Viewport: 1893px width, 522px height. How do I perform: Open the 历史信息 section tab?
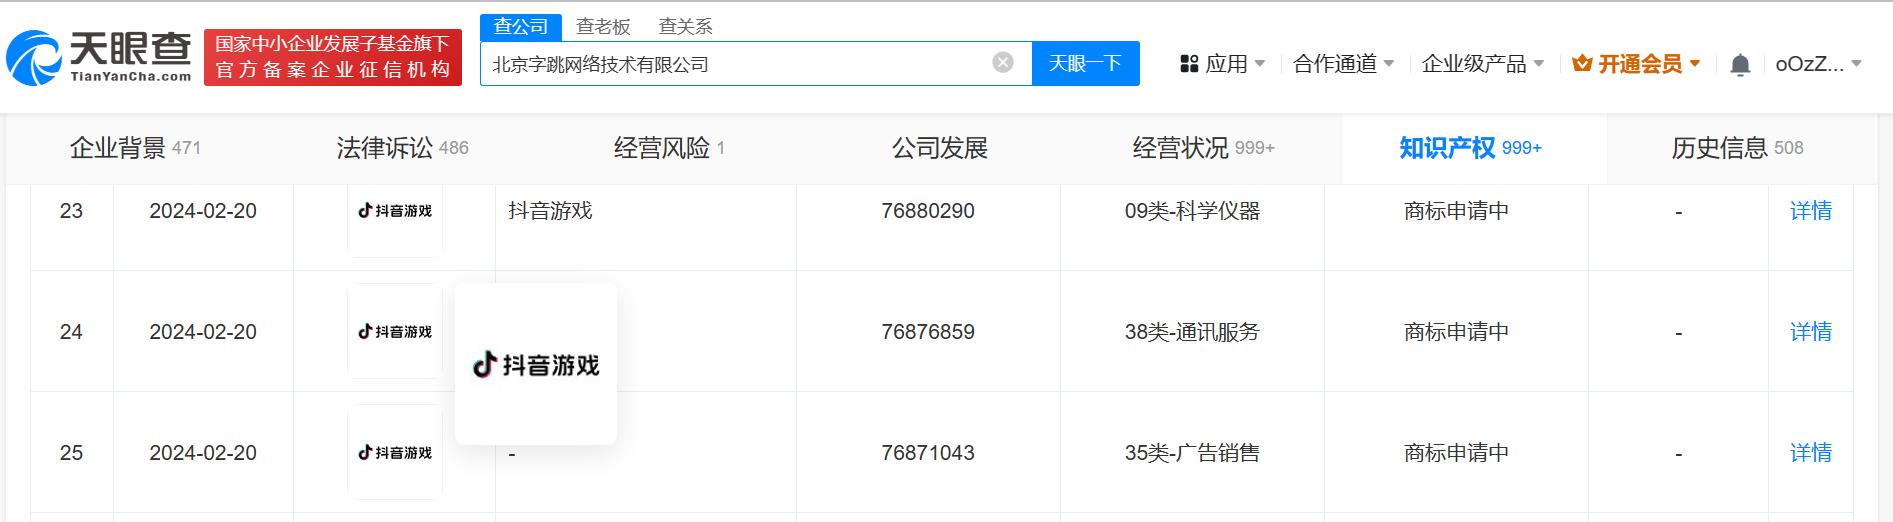pos(1737,148)
